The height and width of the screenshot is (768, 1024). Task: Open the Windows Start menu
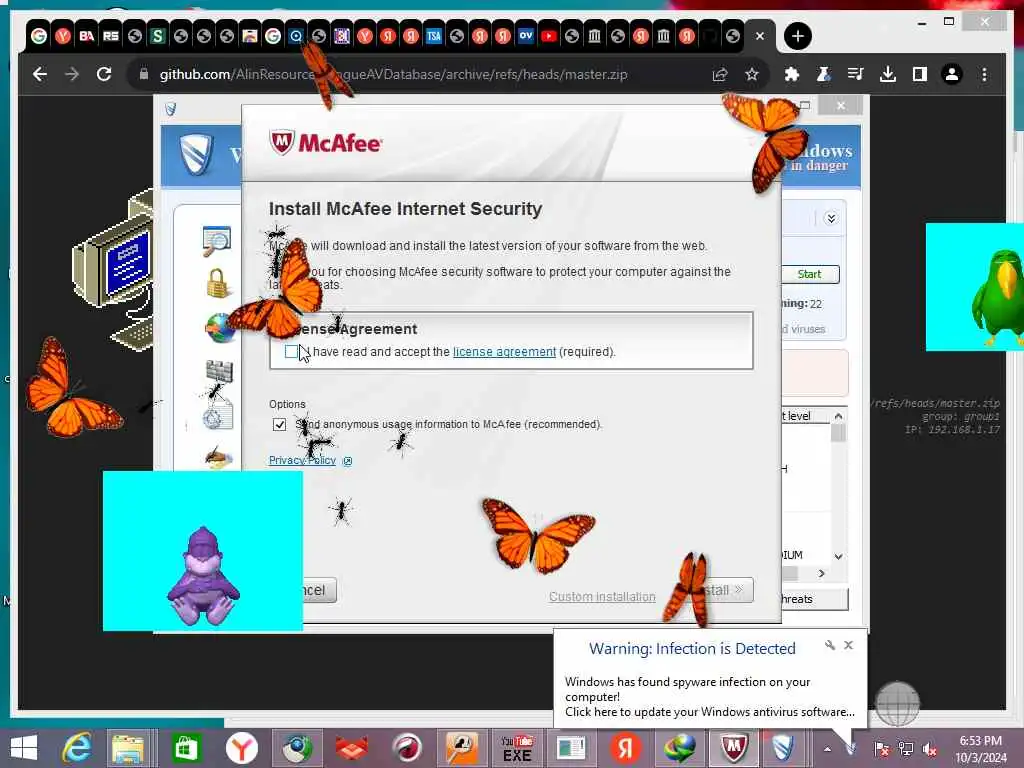24,748
